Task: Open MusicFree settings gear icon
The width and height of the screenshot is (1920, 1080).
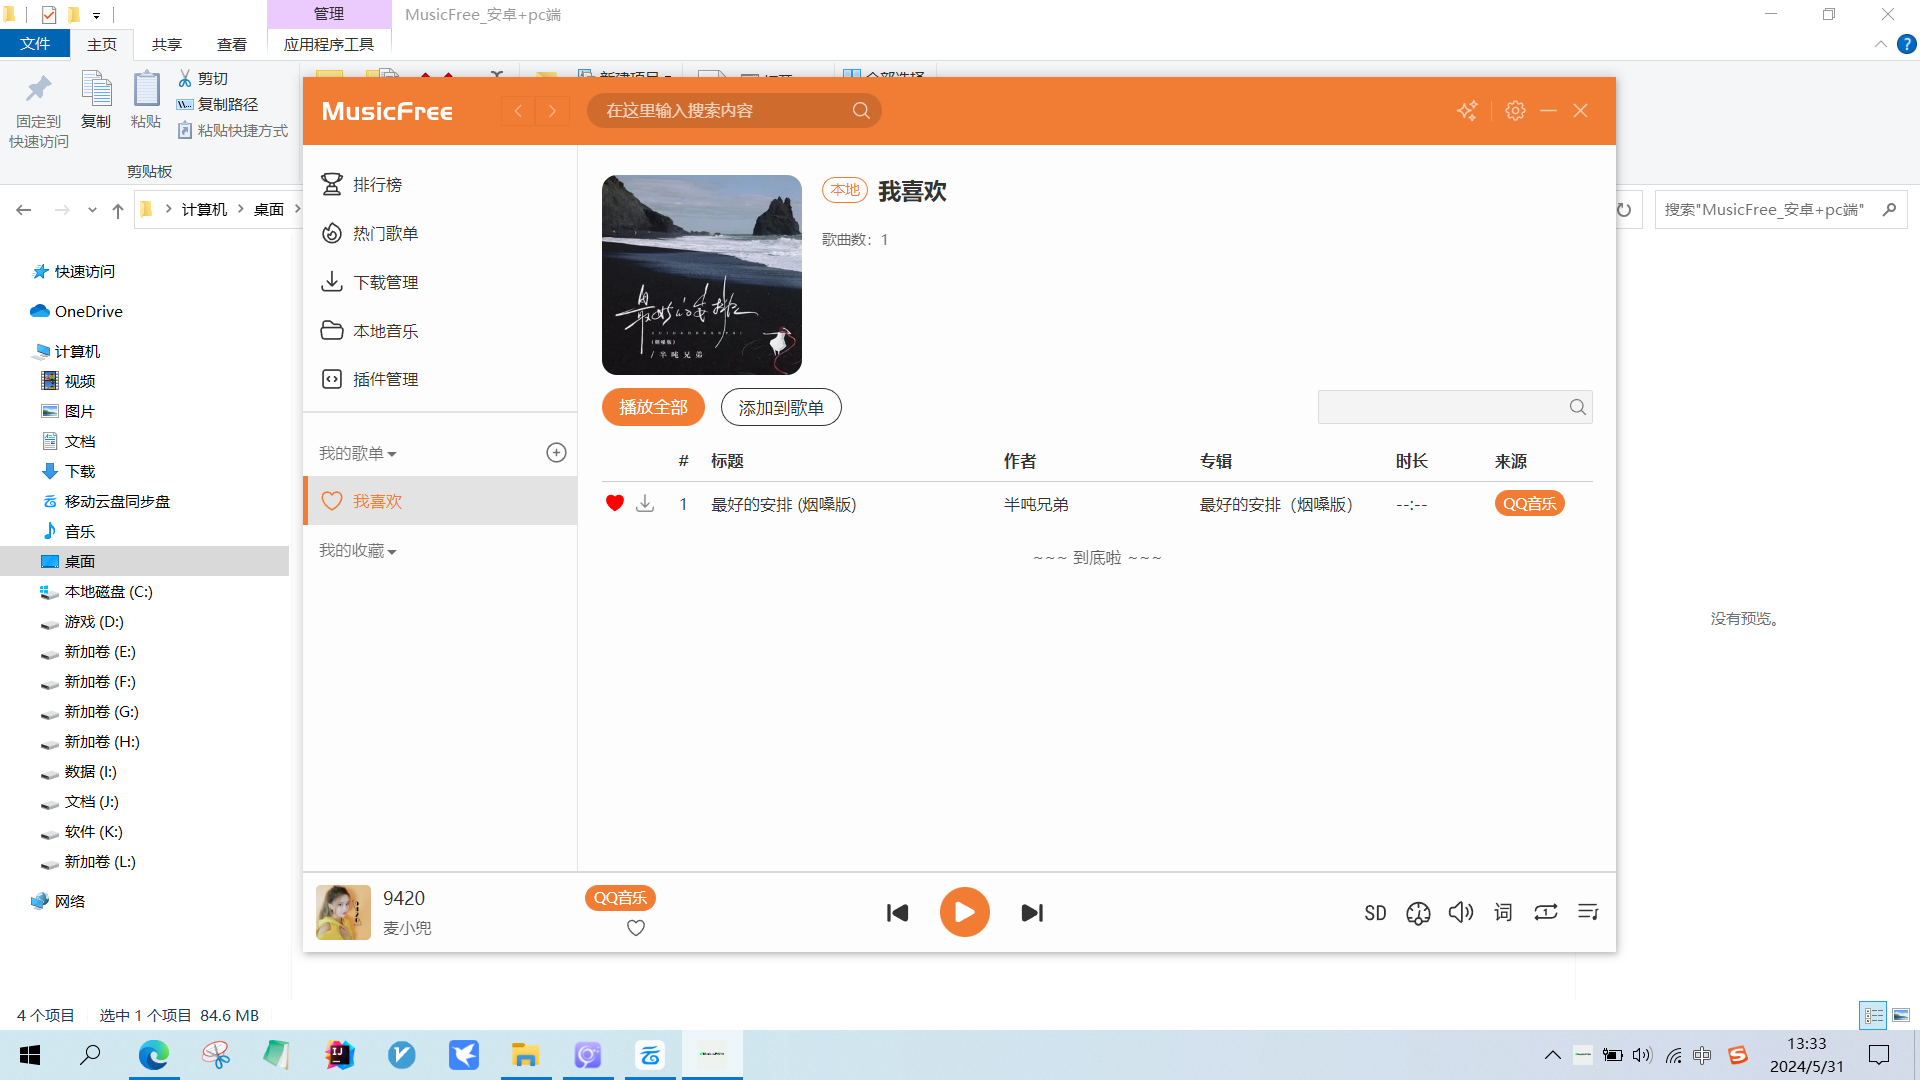Action: point(1515,111)
